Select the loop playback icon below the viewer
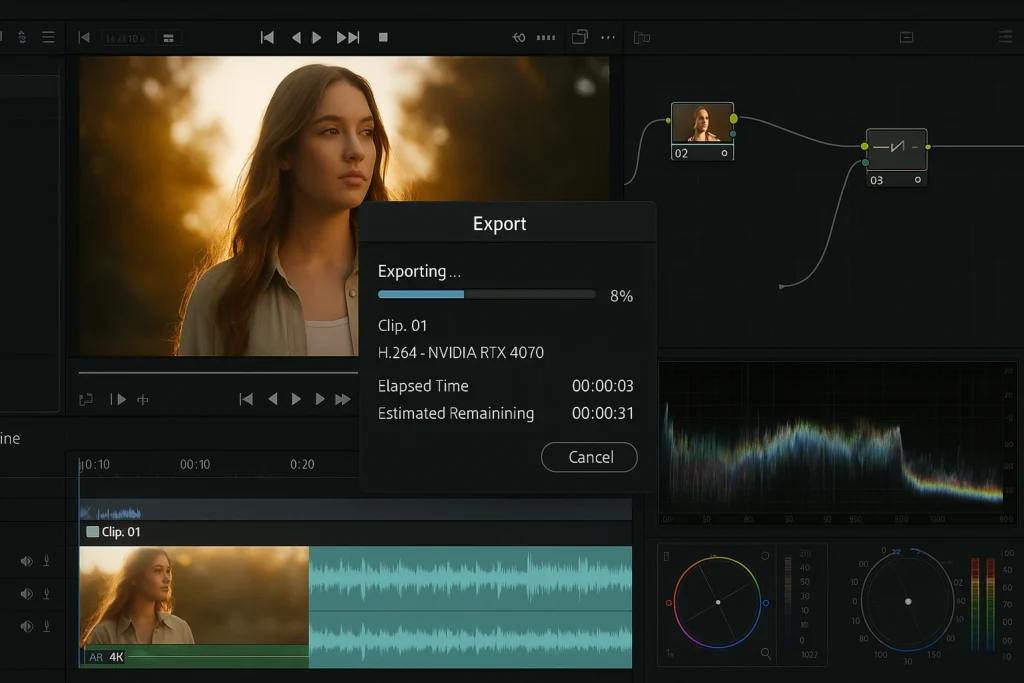This screenshot has height=683, width=1024. 88,399
